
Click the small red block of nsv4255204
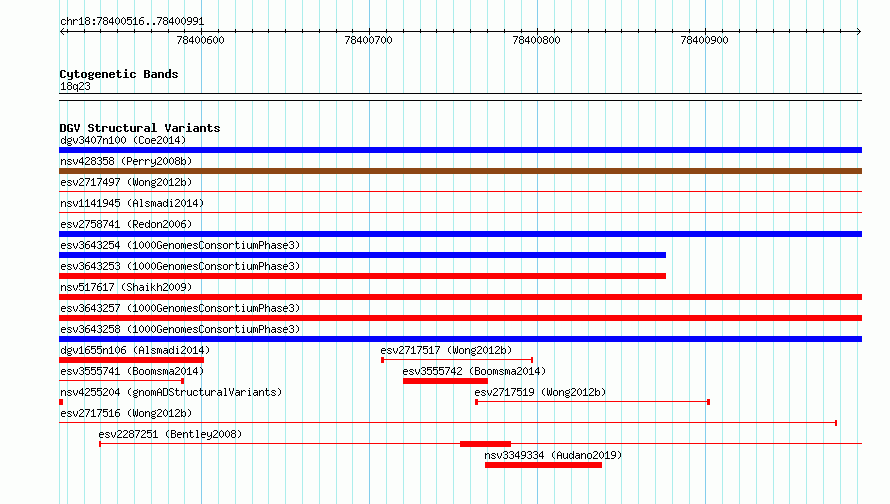[x=61, y=402]
